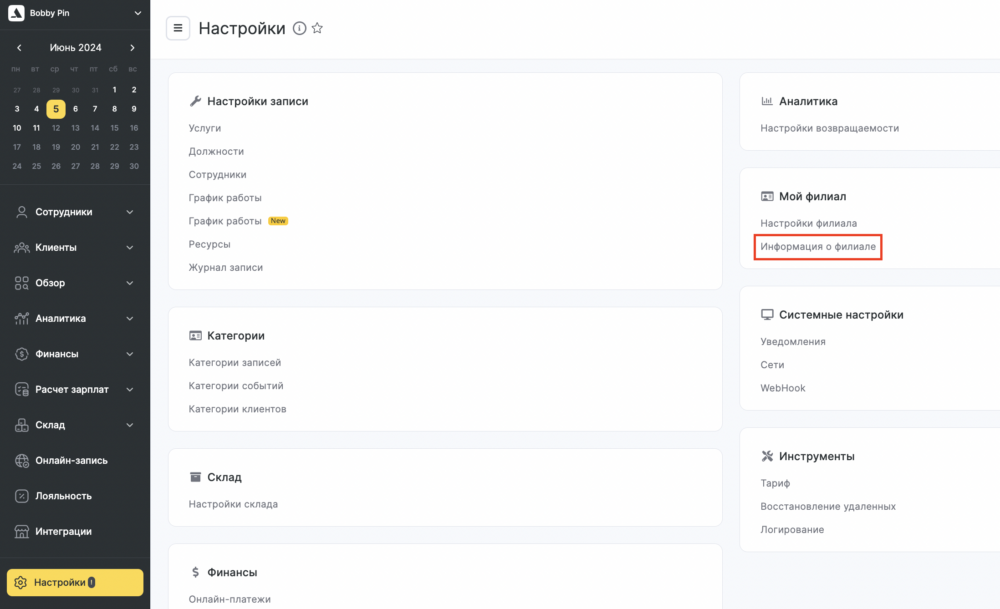
Task: Click the Лояльность percent icon
Action: pyautogui.click(x=22, y=496)
